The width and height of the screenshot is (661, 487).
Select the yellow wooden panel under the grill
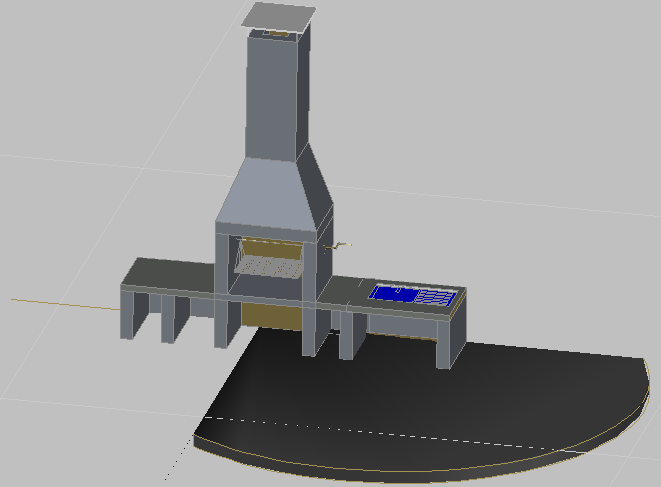click(x=271, y=317)
